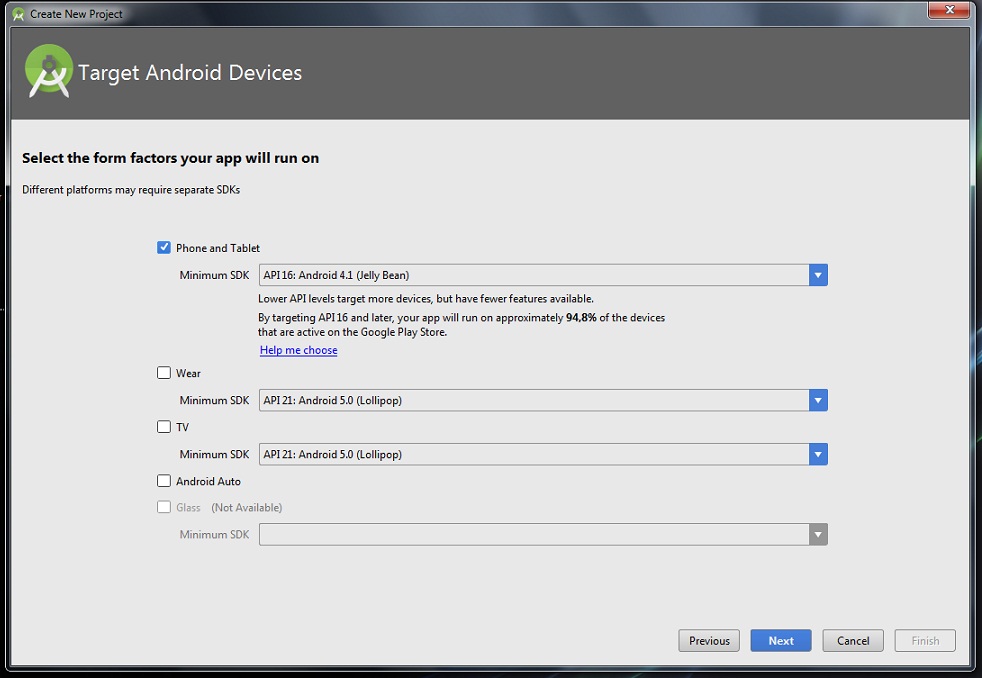Click the Android Auto label
Screen dimensions: 982x678
pyautogui.click(x=209, y=481)
